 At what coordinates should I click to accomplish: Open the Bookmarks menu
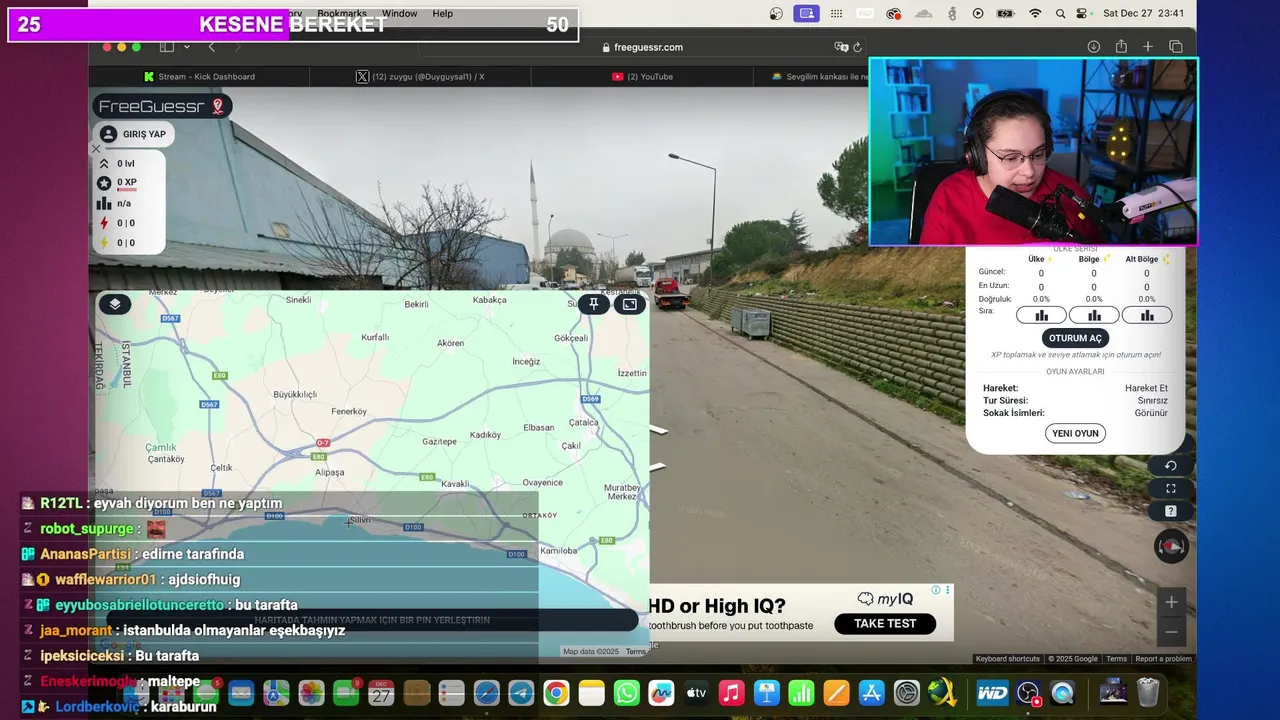click(341, 14)
